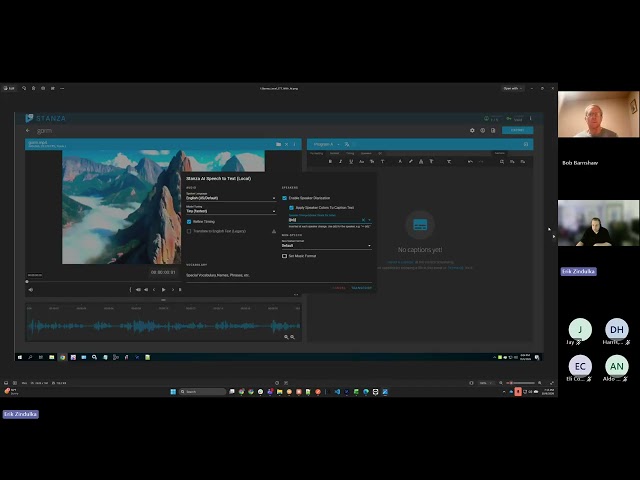Open File Explorer from the outer taskbar
640x480 pixels.
pyautogui.click(x=280, y=392)
